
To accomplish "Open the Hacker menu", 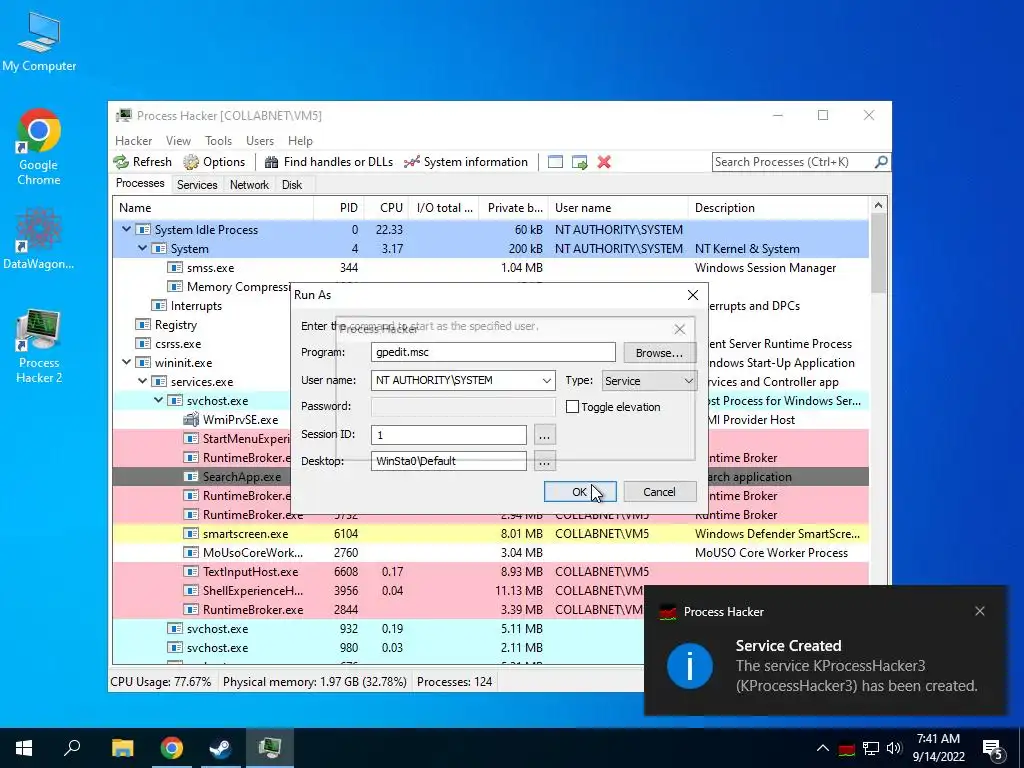I will coord(133,140).
